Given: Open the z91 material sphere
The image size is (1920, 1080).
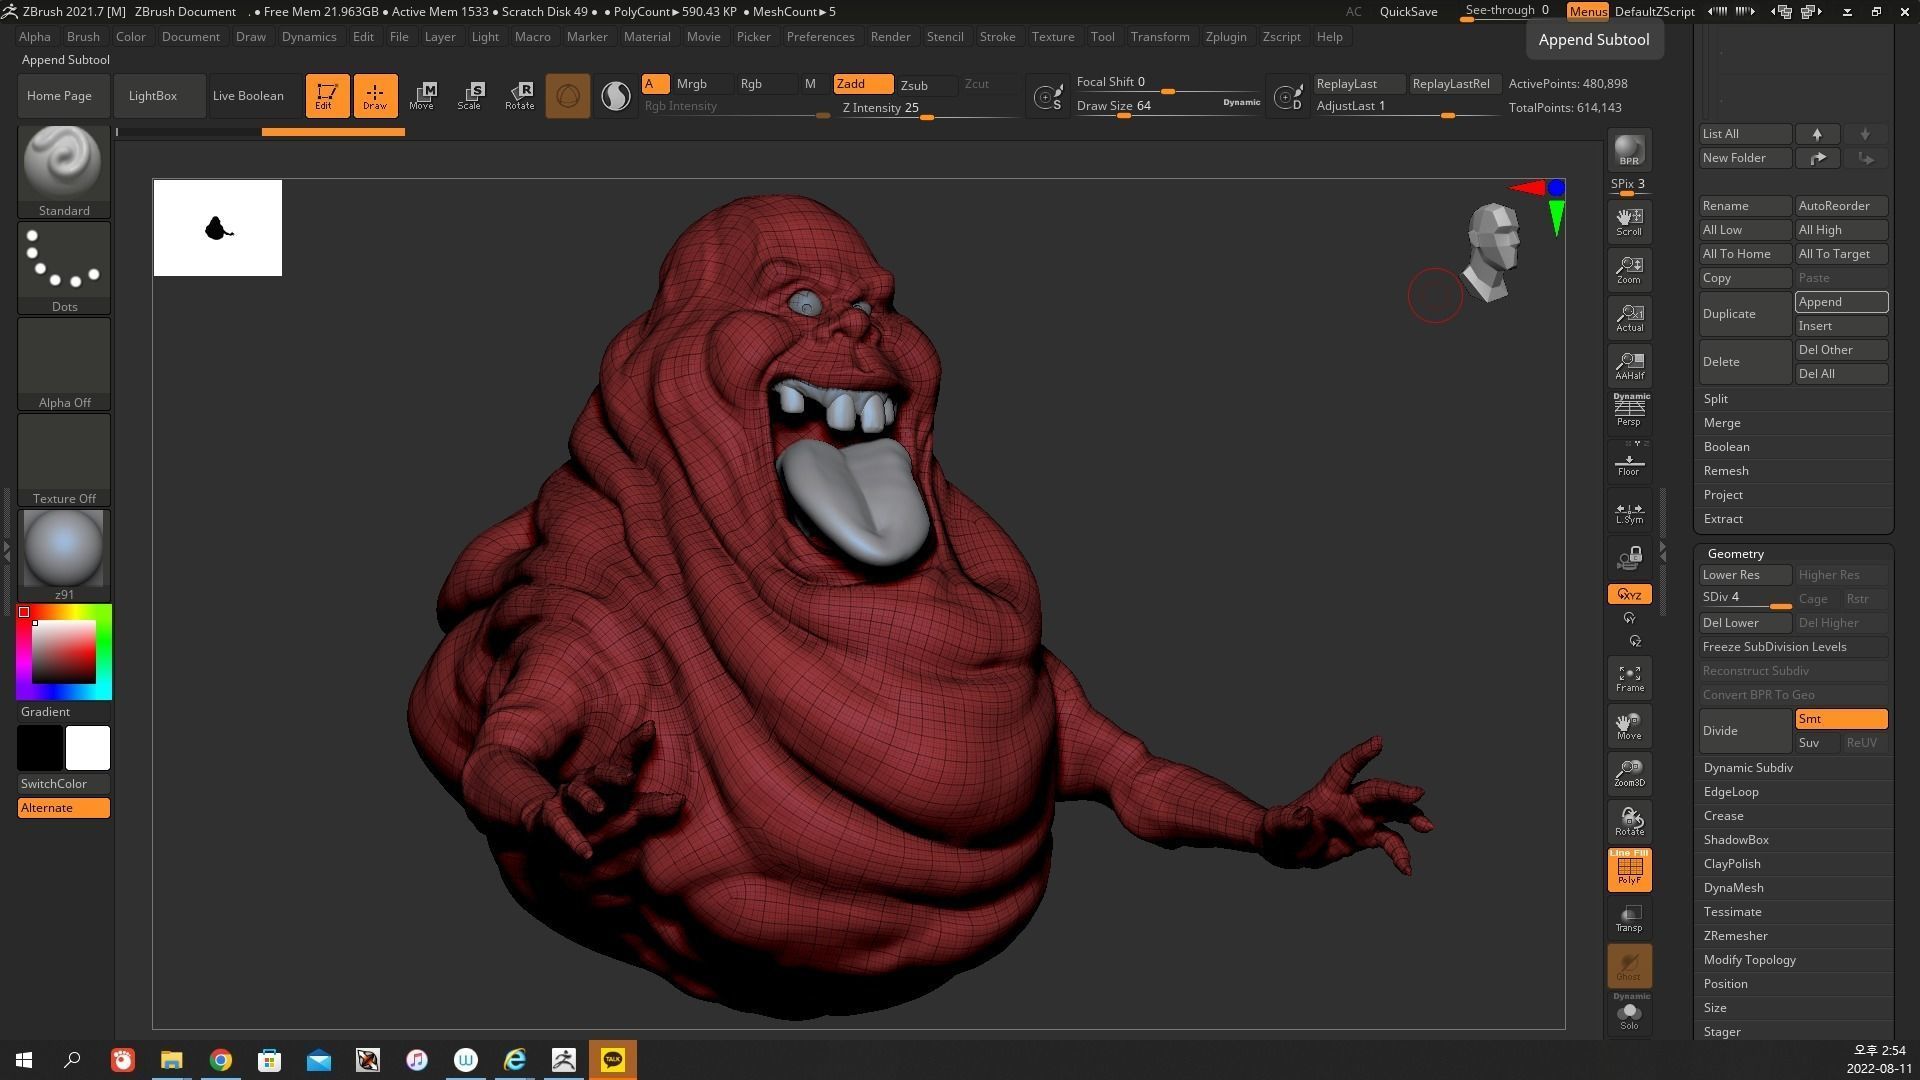Looking at the screenshot, I should click(64, 555).
